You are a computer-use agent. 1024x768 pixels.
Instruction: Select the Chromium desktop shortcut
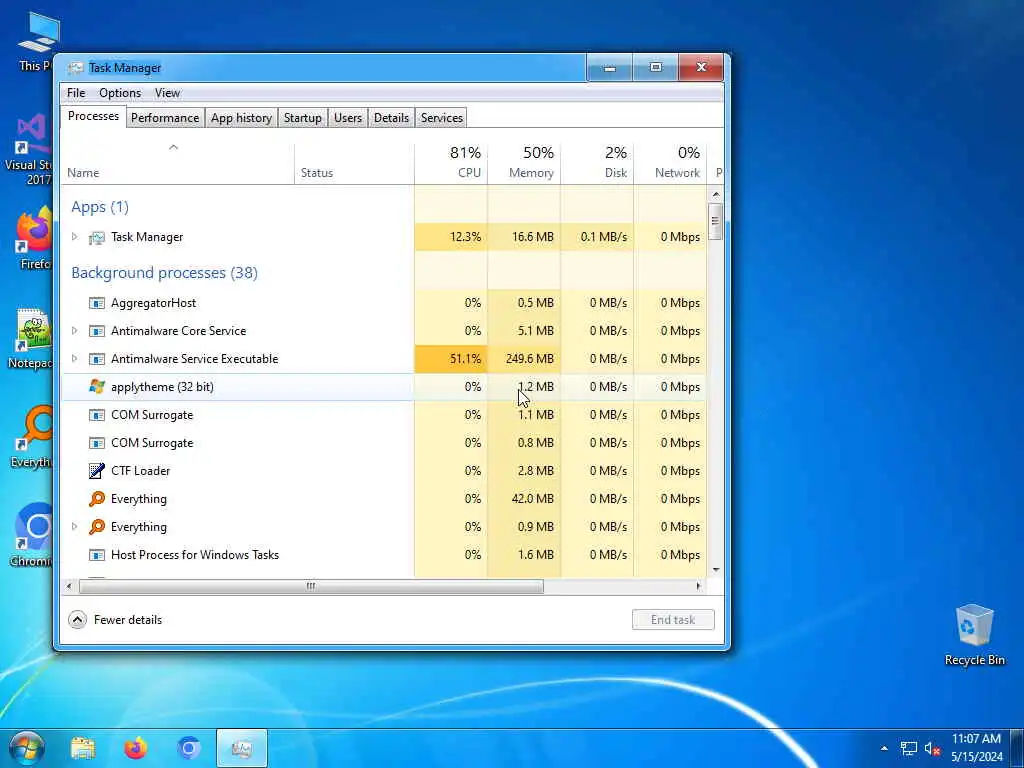[31, 536]
